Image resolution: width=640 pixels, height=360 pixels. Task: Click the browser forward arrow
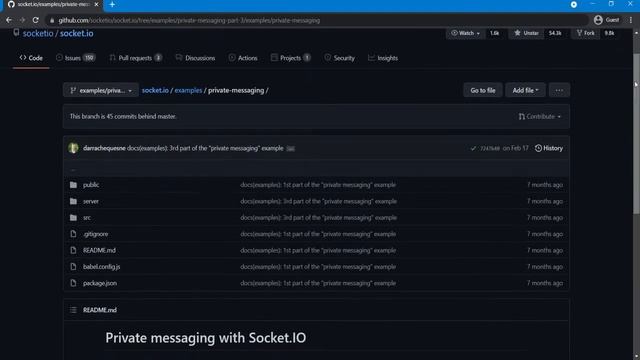click(22, 20)
